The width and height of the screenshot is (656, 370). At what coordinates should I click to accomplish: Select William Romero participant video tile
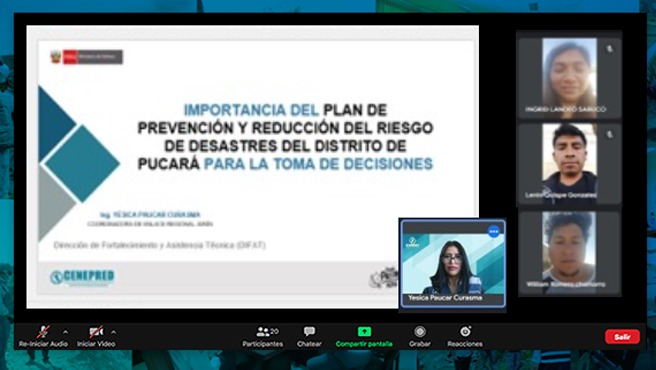point(569,253)
